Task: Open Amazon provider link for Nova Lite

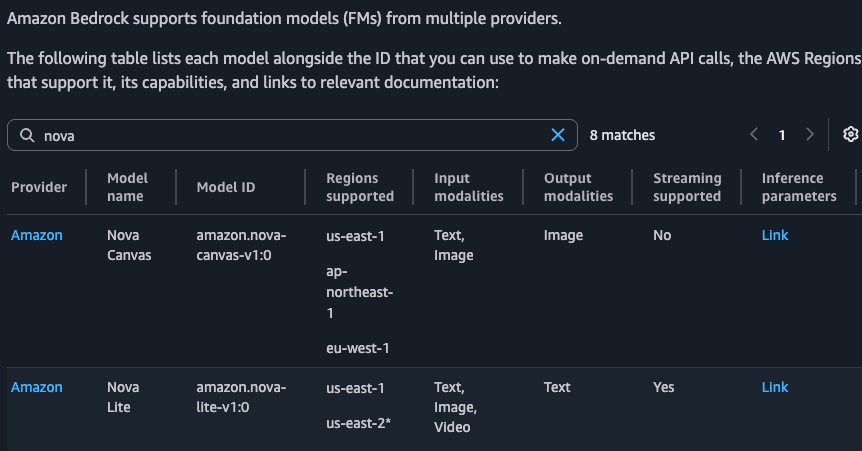Action: pos(37,387)
